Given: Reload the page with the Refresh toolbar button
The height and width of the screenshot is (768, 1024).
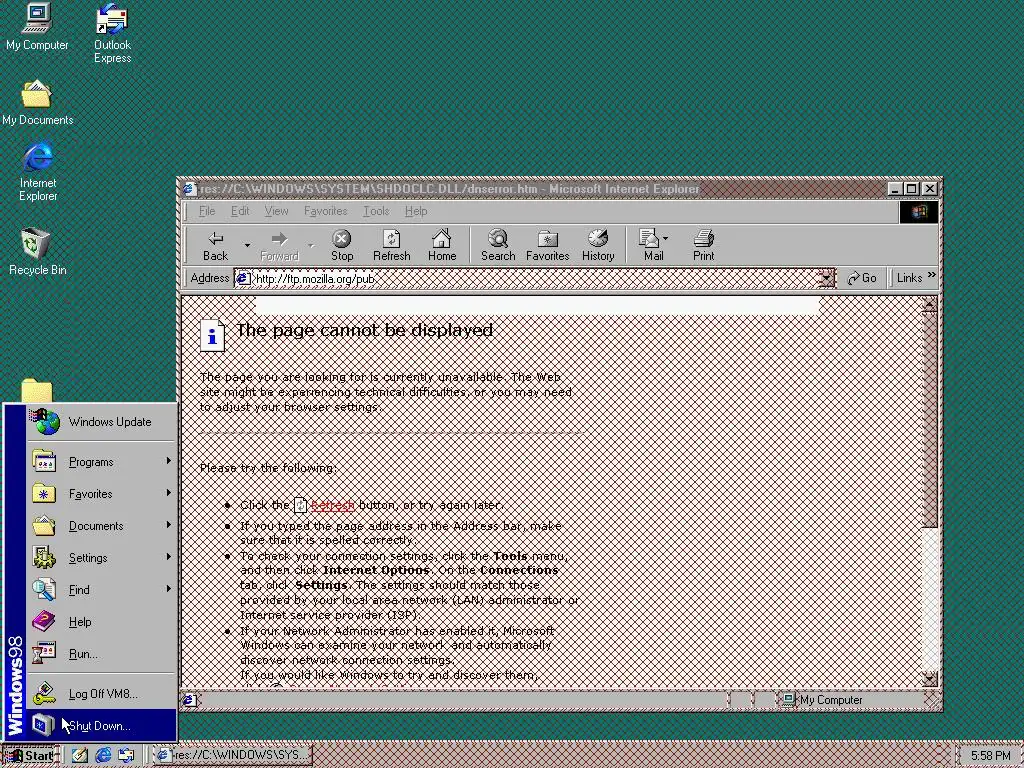Looking at the screenshot, I should click(x=391, y=246).
